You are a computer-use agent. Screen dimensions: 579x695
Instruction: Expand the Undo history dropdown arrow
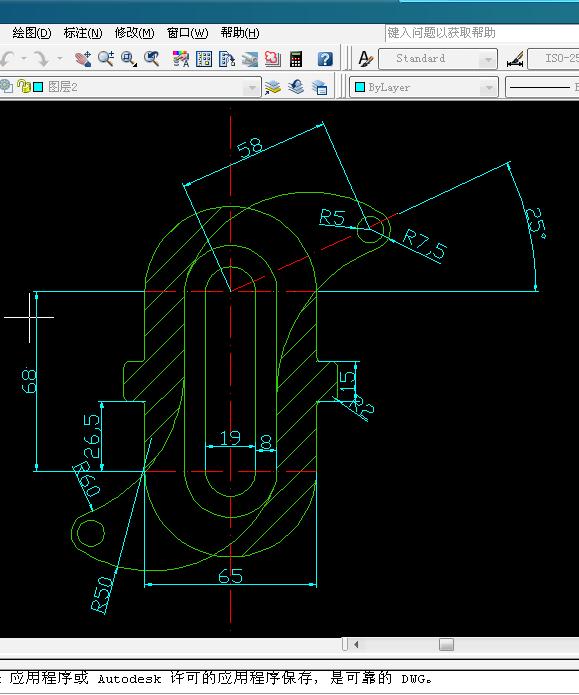point(24,59)
